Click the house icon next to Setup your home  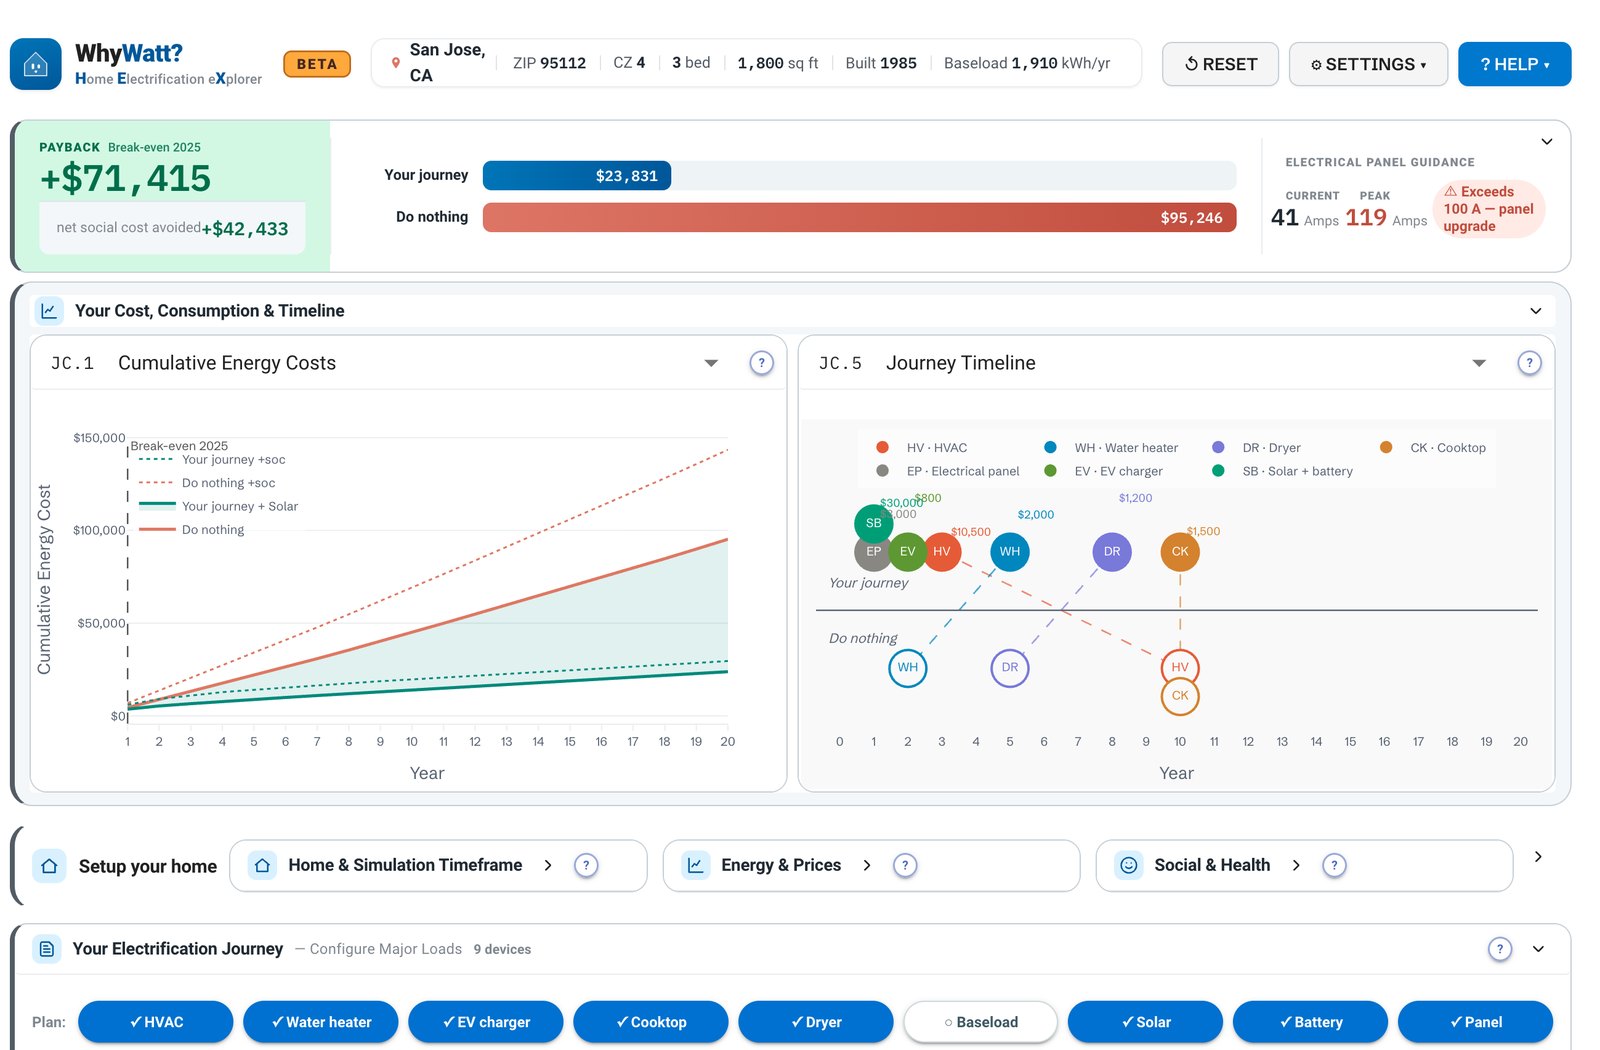tap(49, 866)
